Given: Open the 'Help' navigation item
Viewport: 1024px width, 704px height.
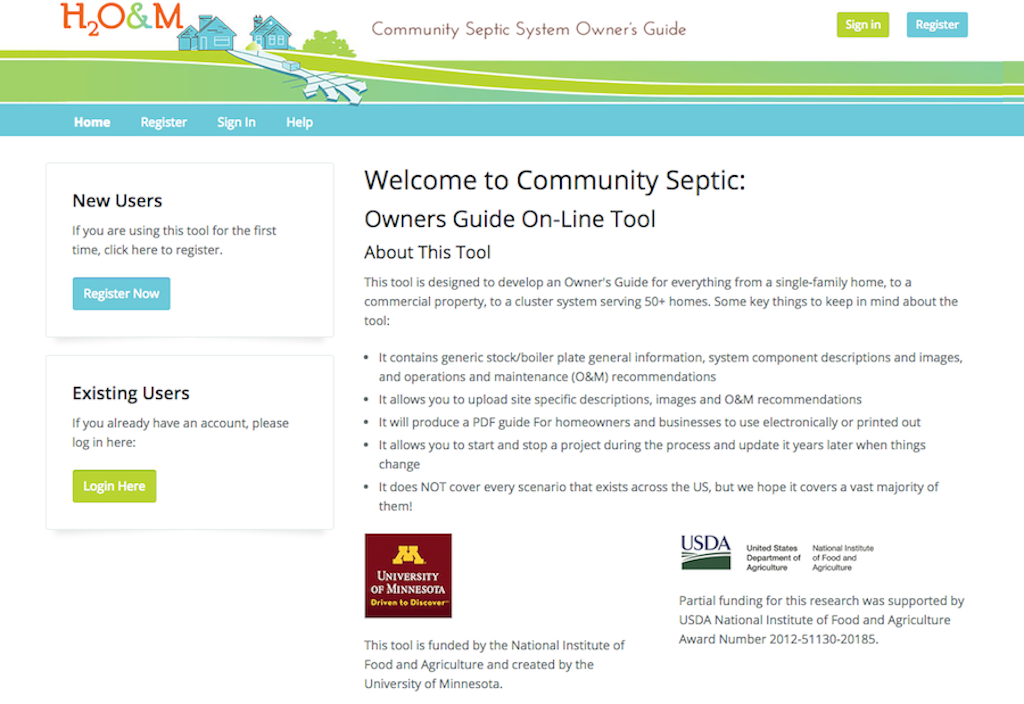Looking at the screenshot, I should click(x=299, y=121).
